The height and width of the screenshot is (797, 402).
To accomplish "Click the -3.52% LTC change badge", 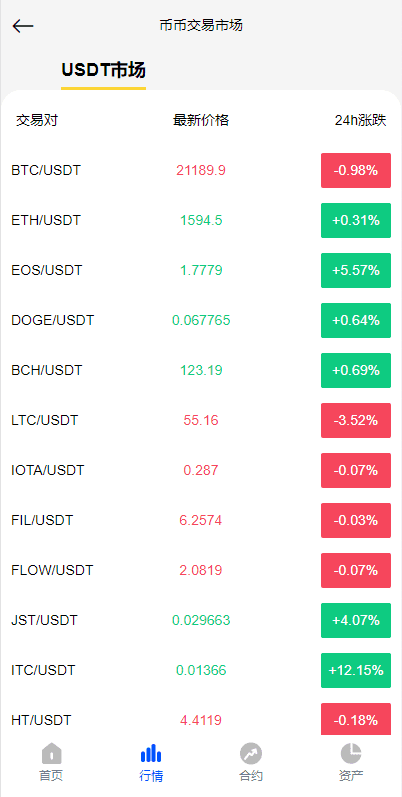I will point(356,420).
